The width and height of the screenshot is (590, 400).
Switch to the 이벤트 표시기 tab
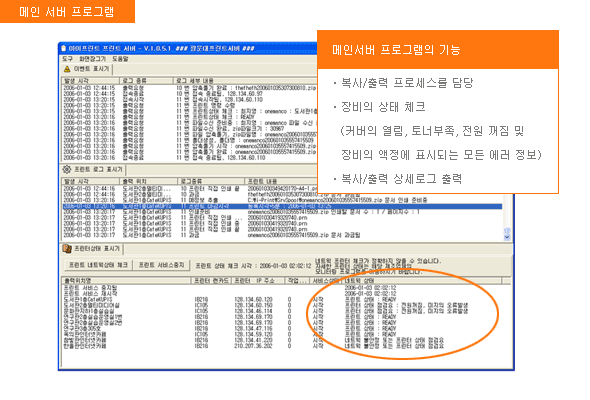87,69
